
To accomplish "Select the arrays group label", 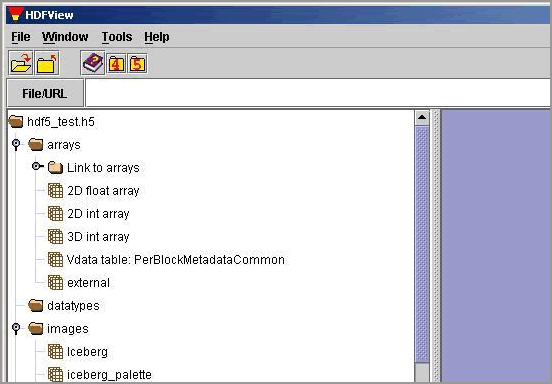I will 64,145.
